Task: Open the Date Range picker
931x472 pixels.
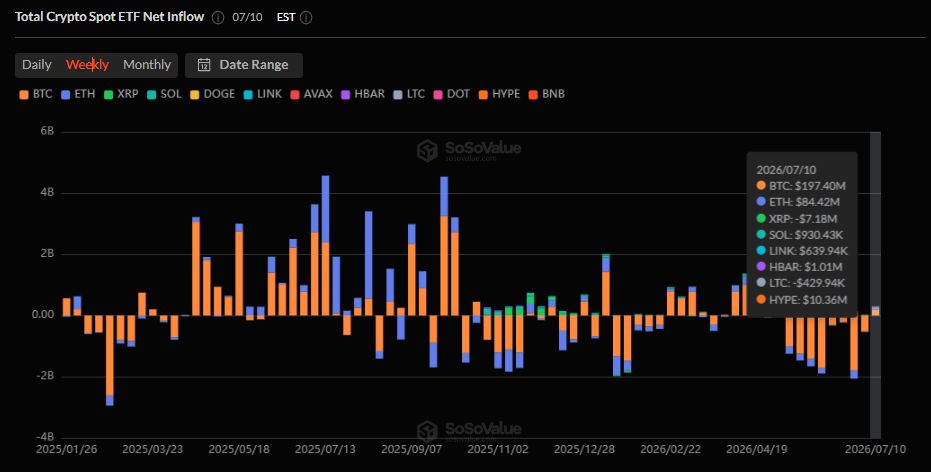Action: click(x=243, y=65)
